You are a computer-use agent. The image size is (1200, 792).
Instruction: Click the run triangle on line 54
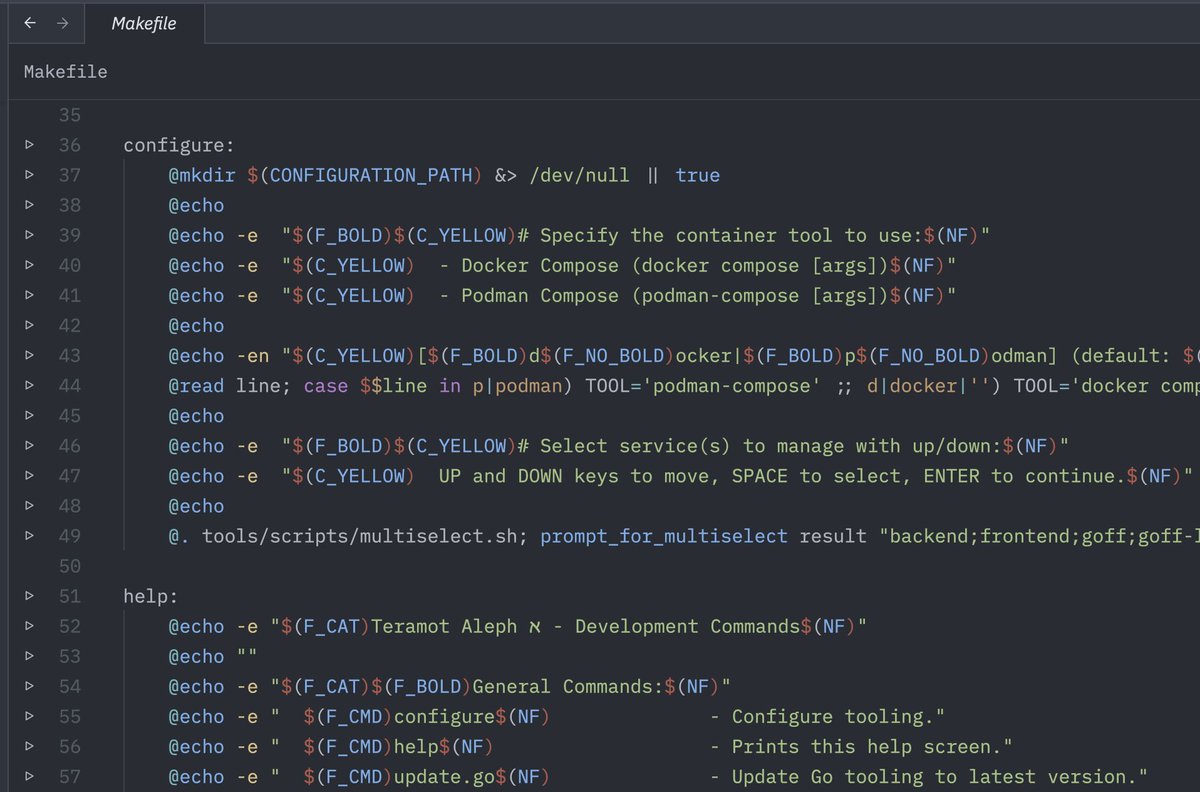[30, 686]
